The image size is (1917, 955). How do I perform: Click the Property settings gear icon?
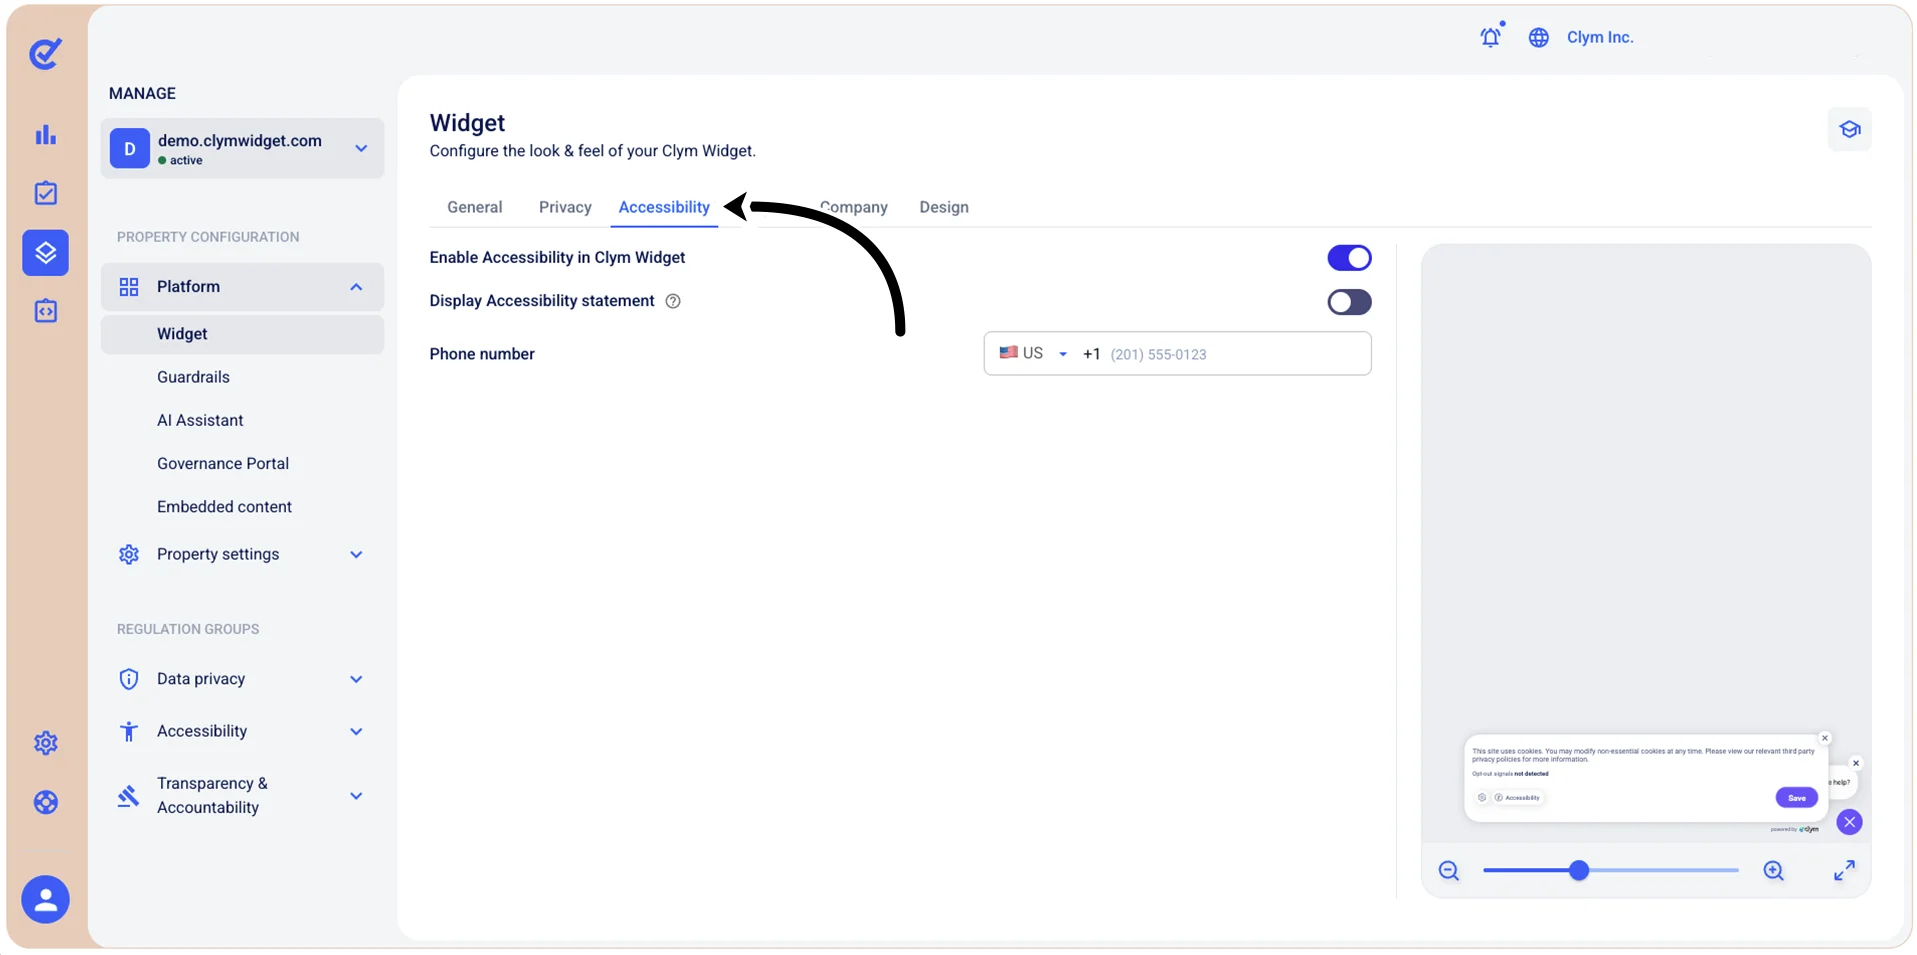click(129, 554)
